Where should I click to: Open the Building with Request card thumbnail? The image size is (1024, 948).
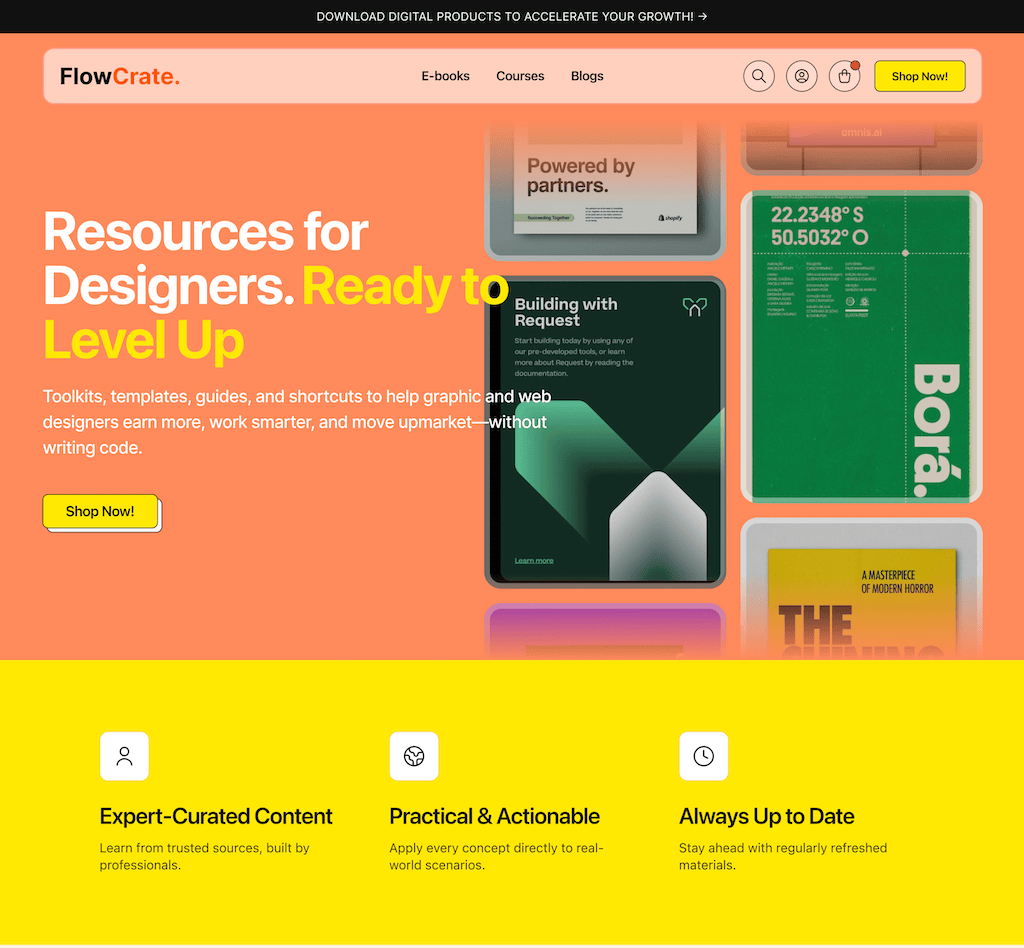point(605,432)
